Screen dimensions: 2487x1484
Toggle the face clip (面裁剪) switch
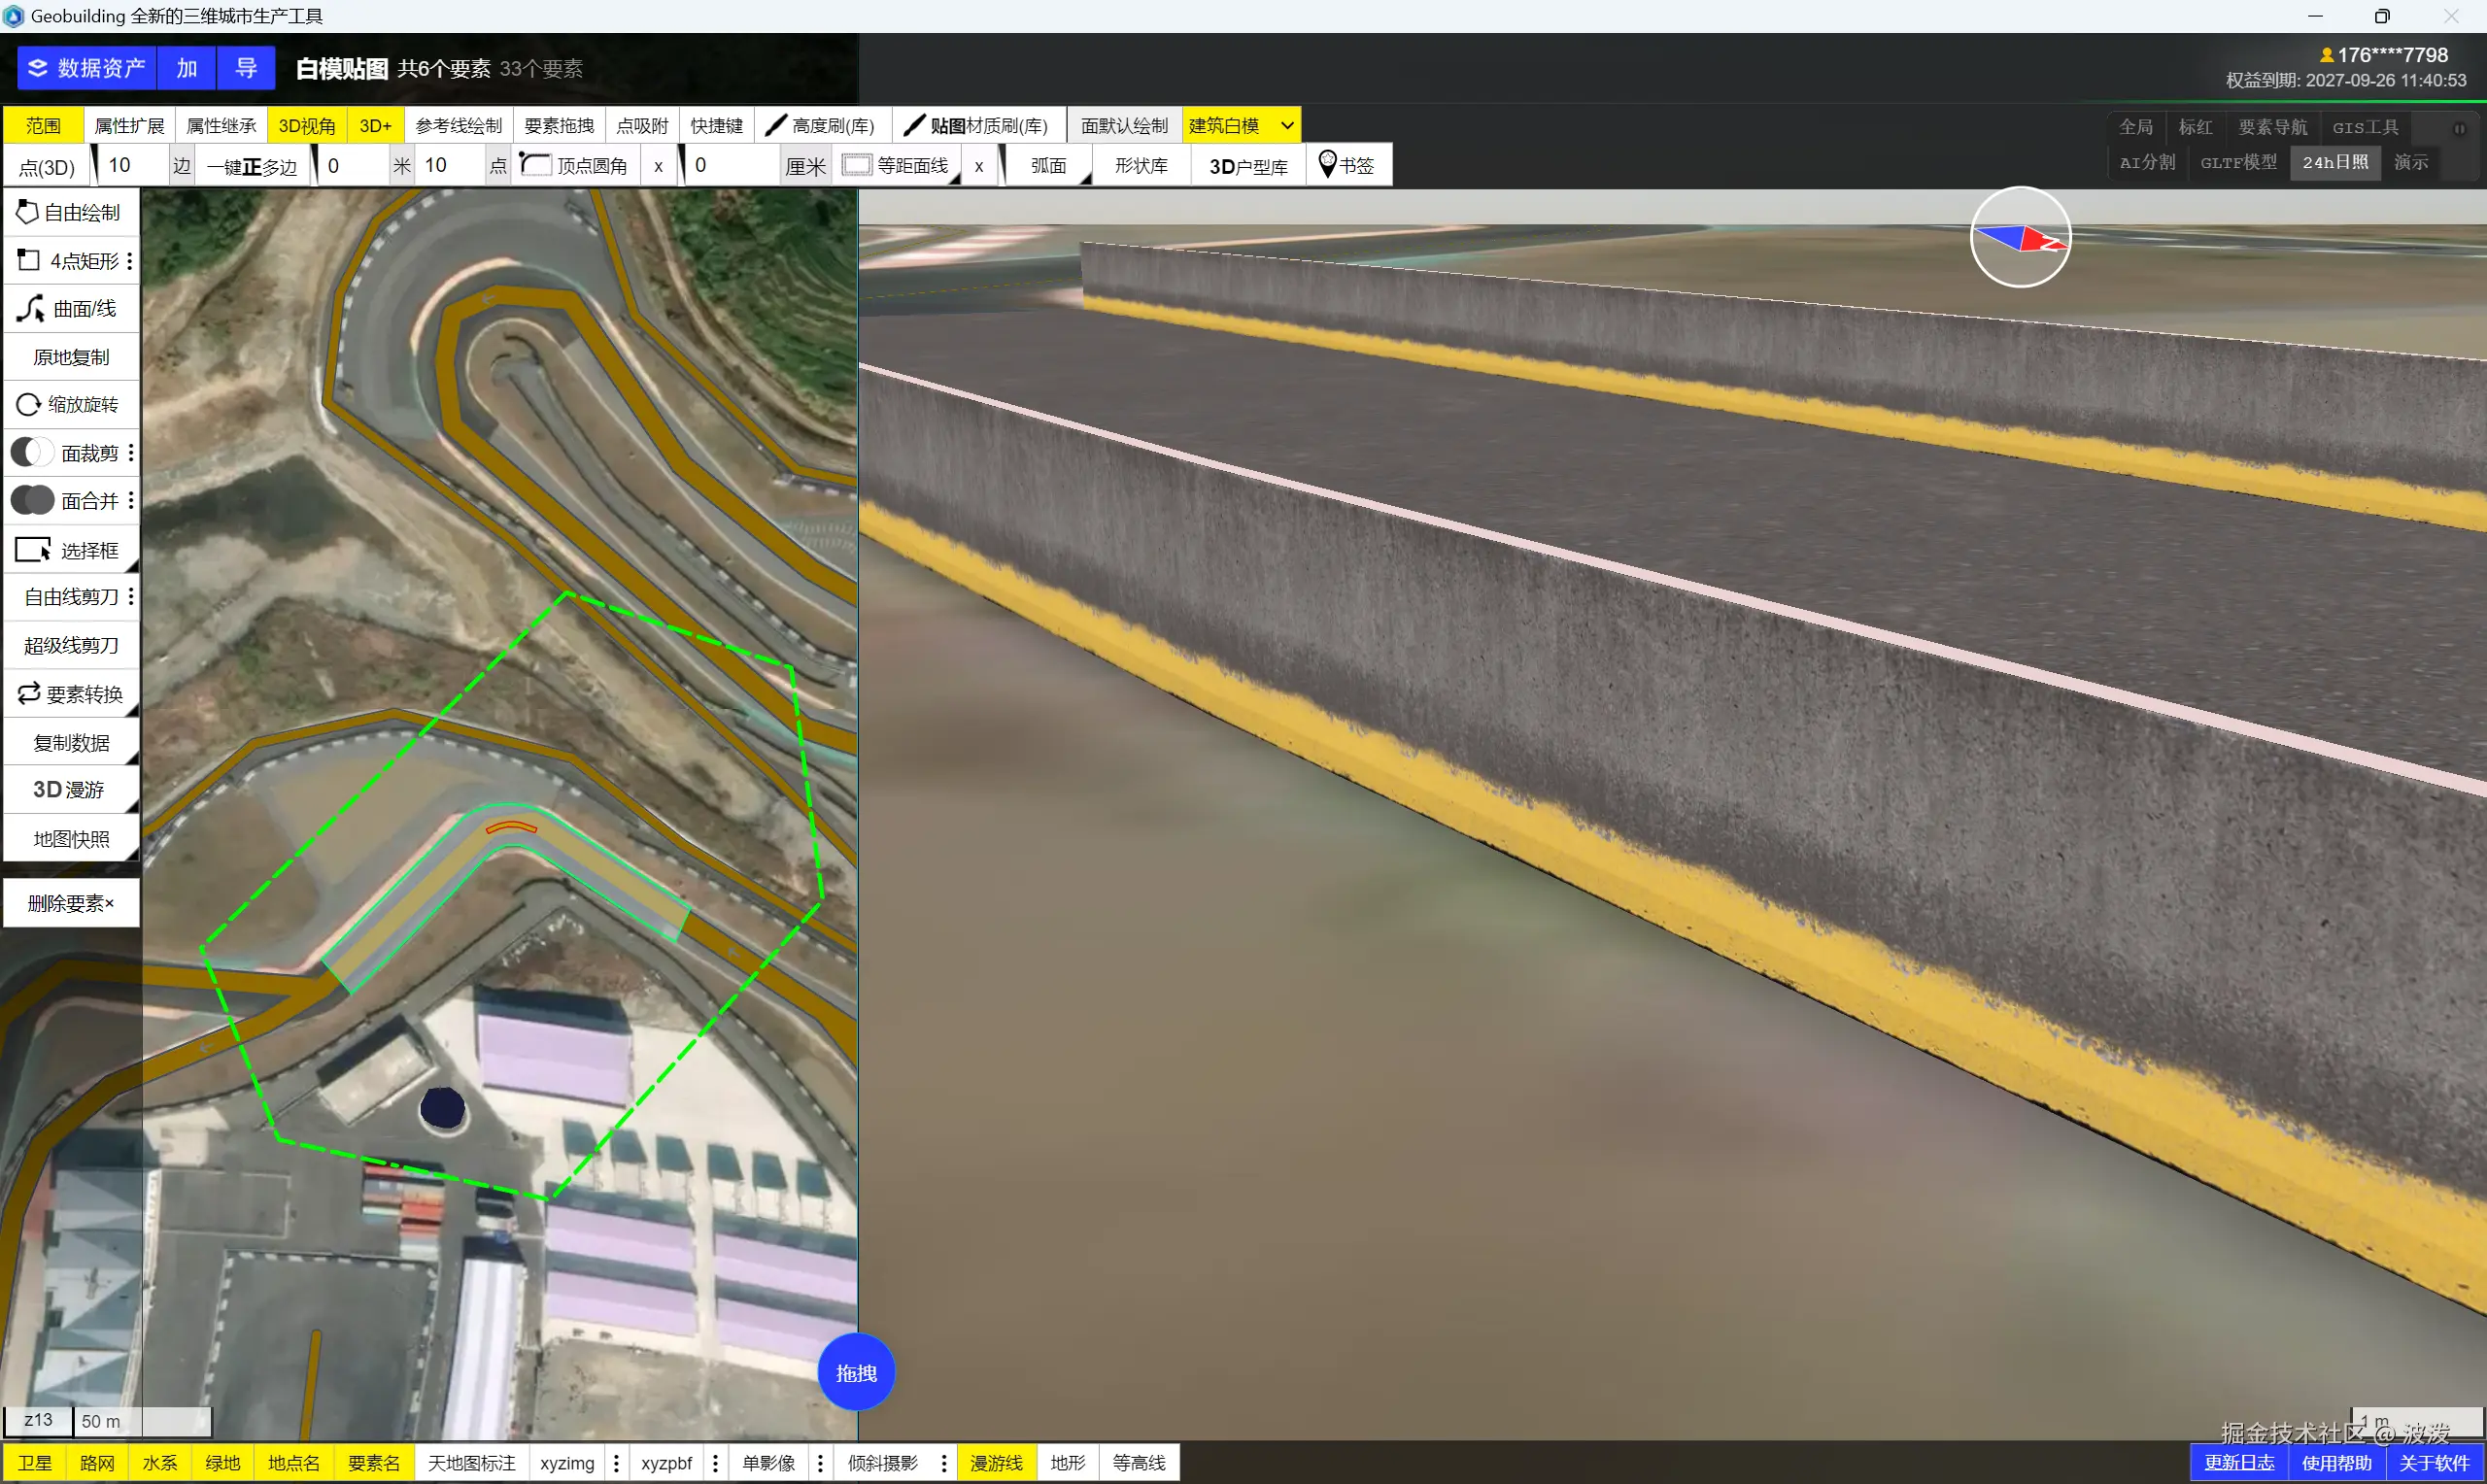tap(32, 453)
